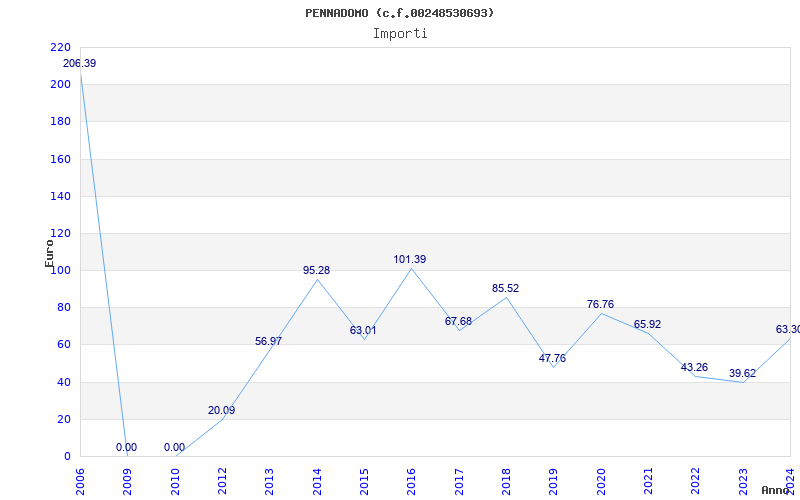
Task: Click y-axis tick label 60
Action: [x=63, y=345]
